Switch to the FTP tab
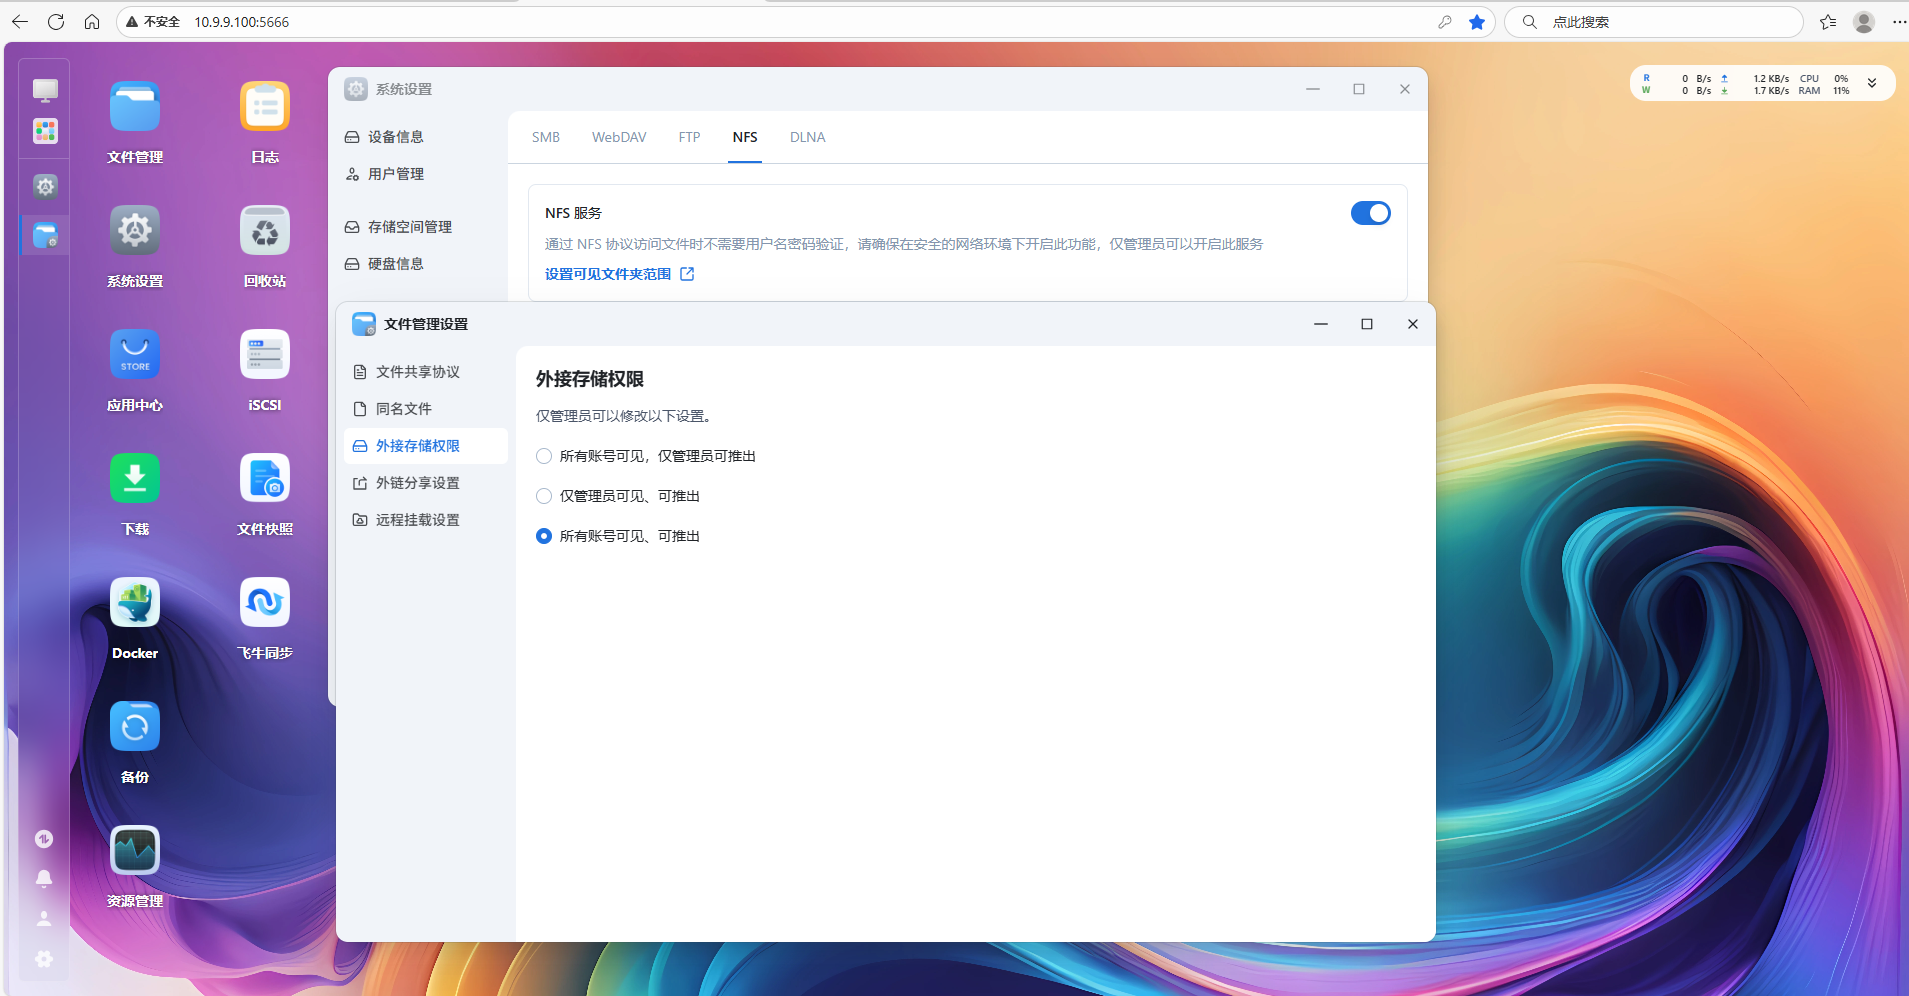This screenshot has width=1909, height=996. [x=689, y=137]
